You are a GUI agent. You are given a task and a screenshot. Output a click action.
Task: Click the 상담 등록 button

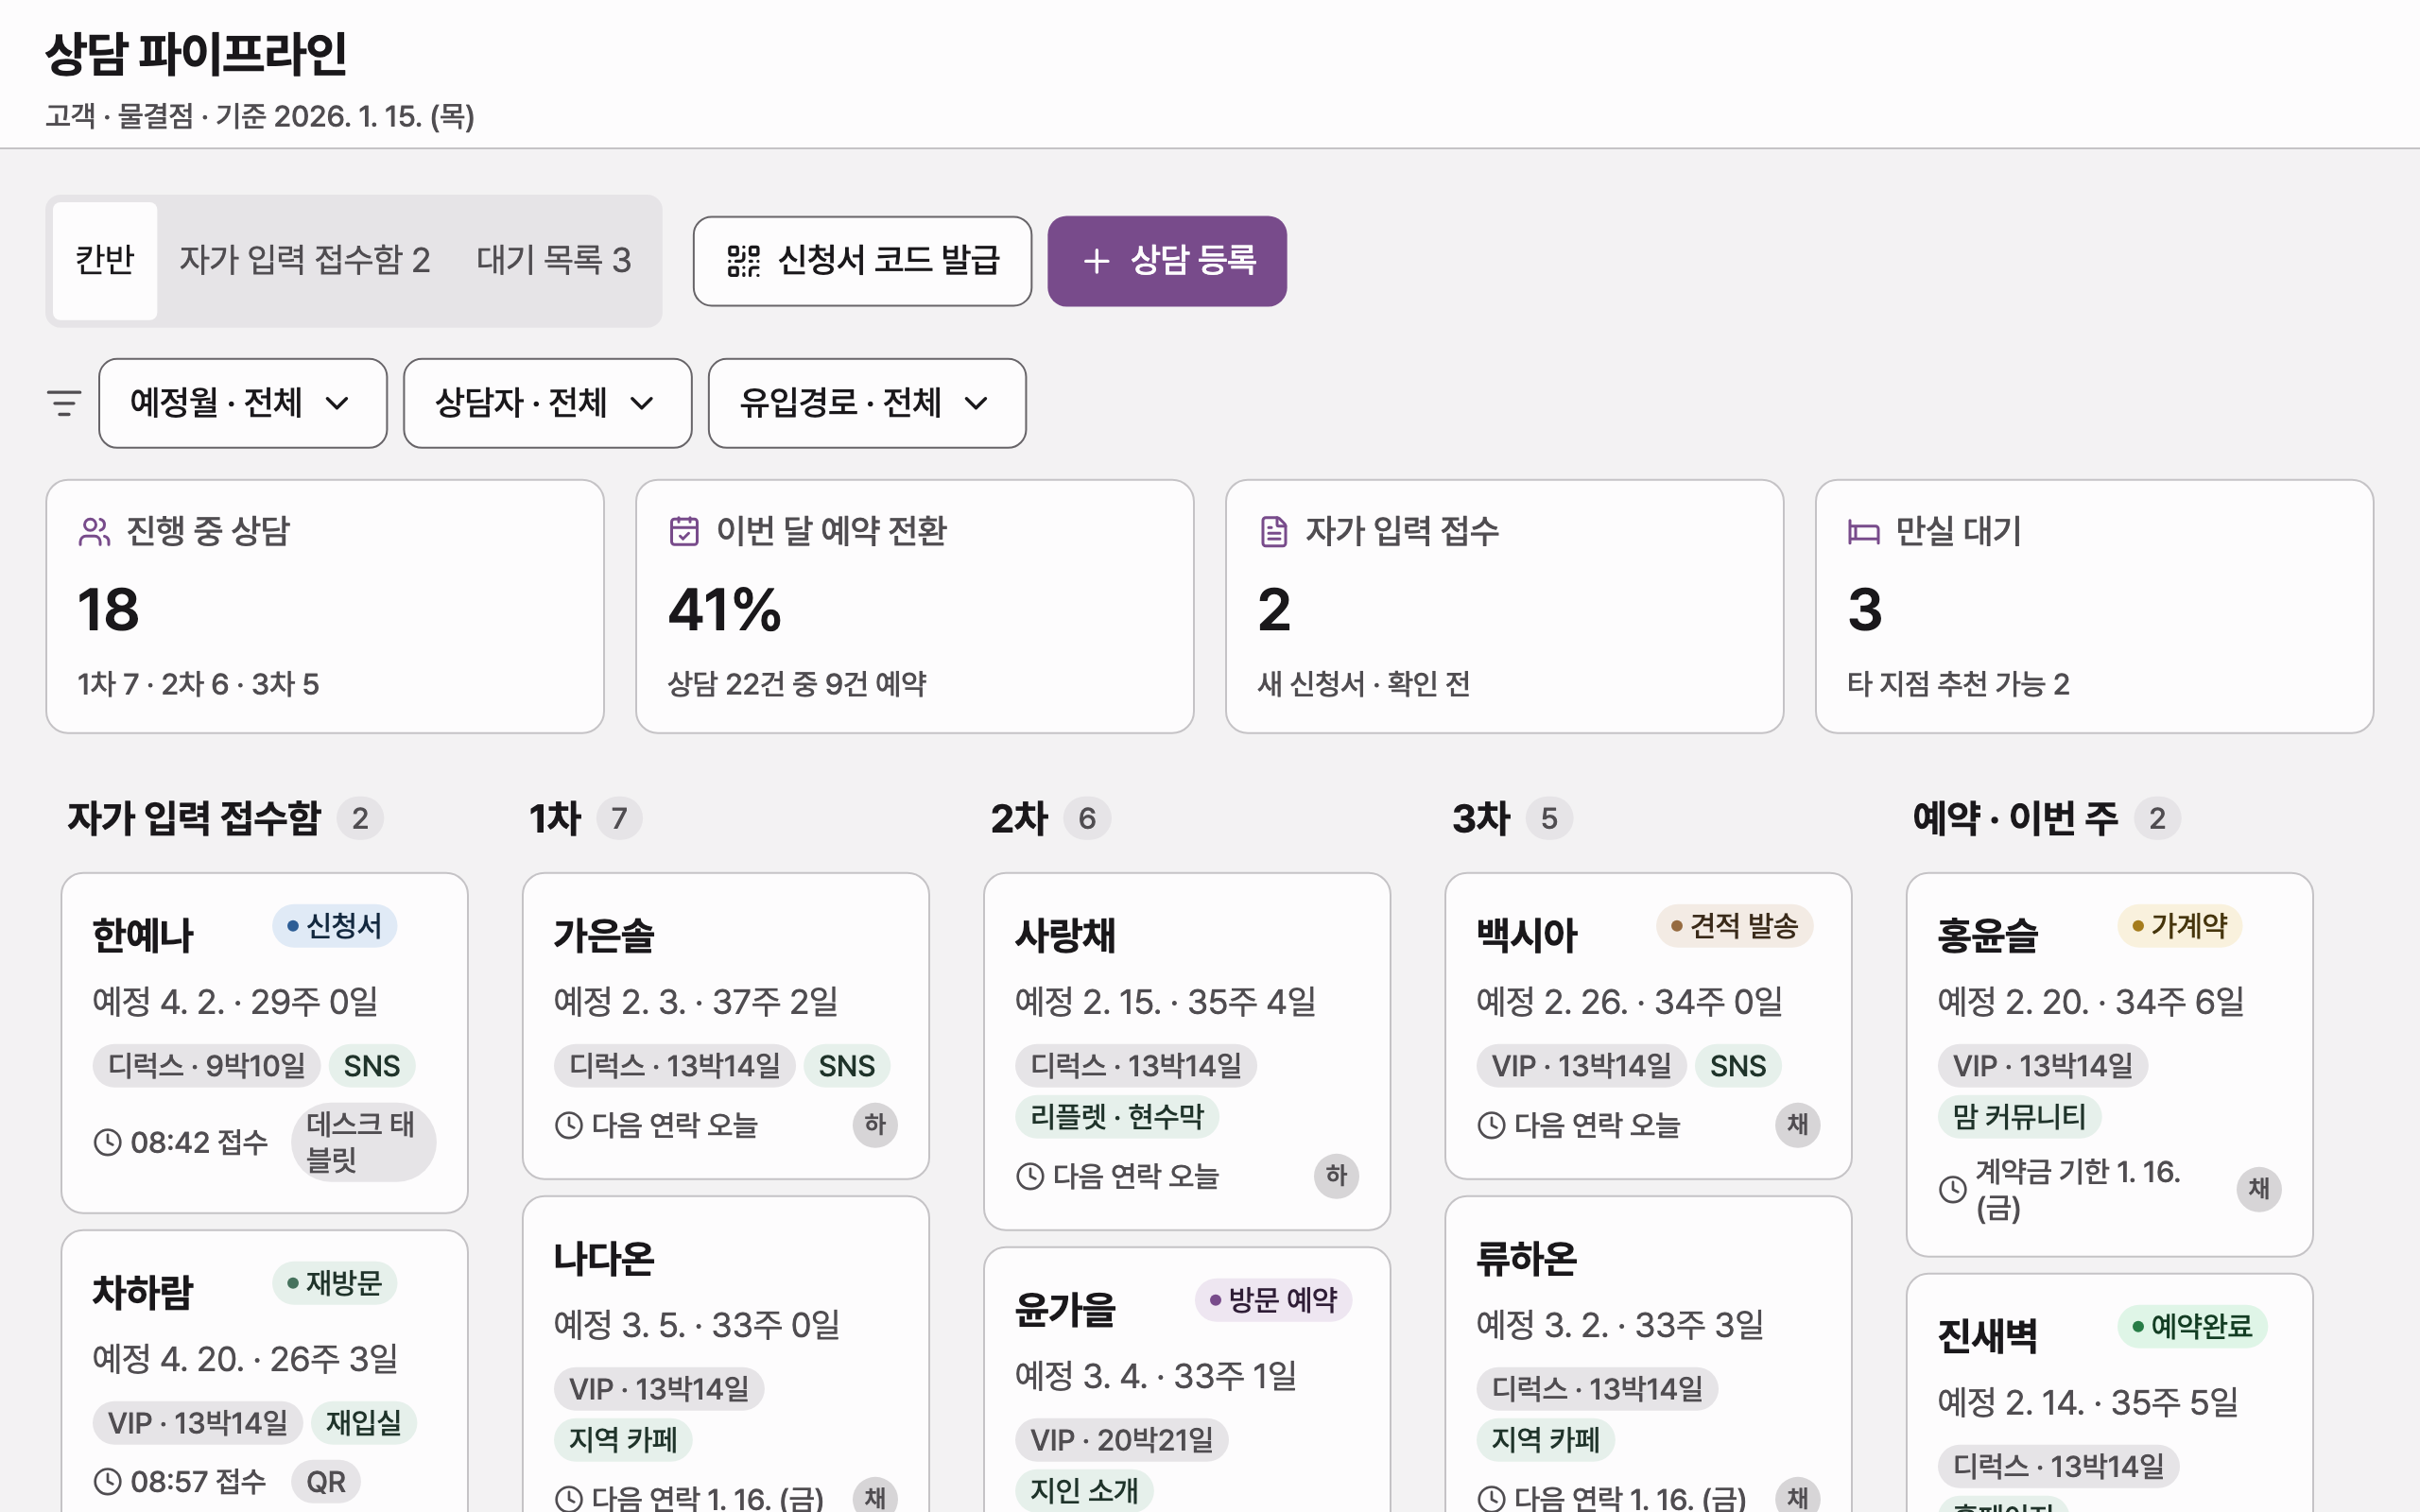[x=1167, y=261]
